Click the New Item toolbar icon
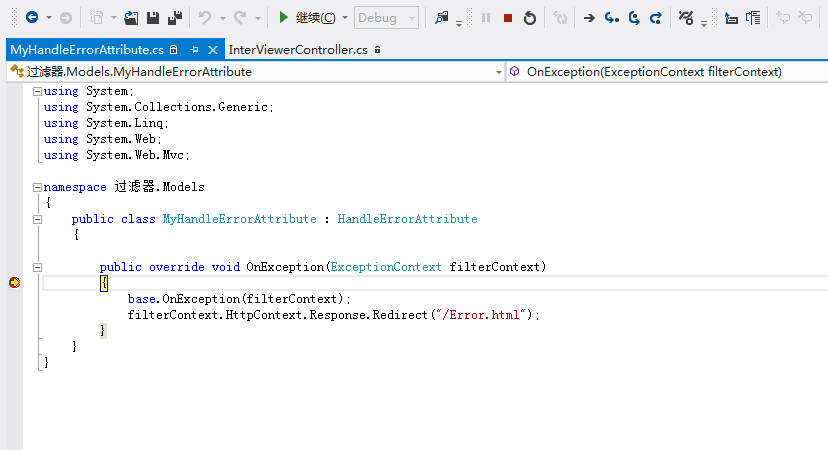This screenshot has height=450, width=828. pyautogui.click(x=97, y=18)
